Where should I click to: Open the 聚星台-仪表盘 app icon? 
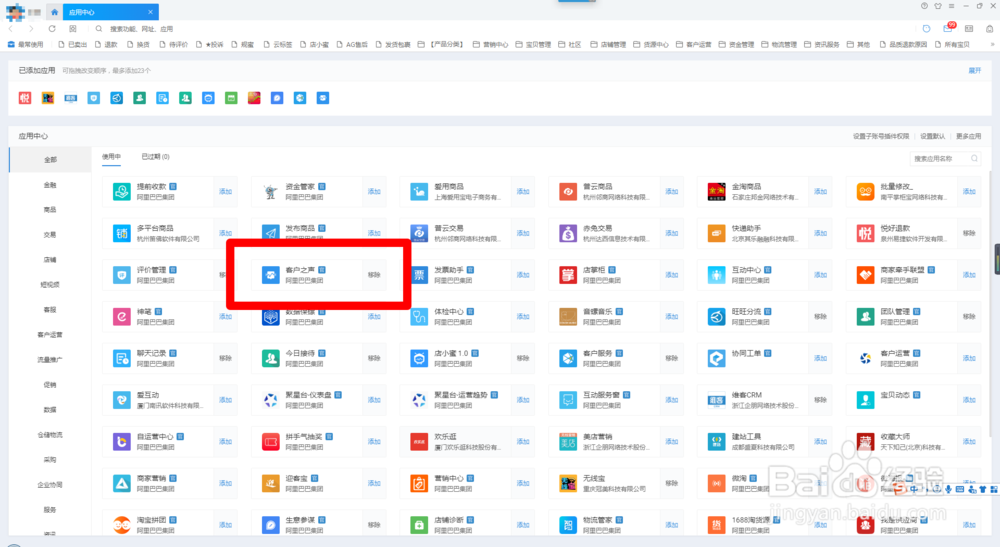coord(270,400)
